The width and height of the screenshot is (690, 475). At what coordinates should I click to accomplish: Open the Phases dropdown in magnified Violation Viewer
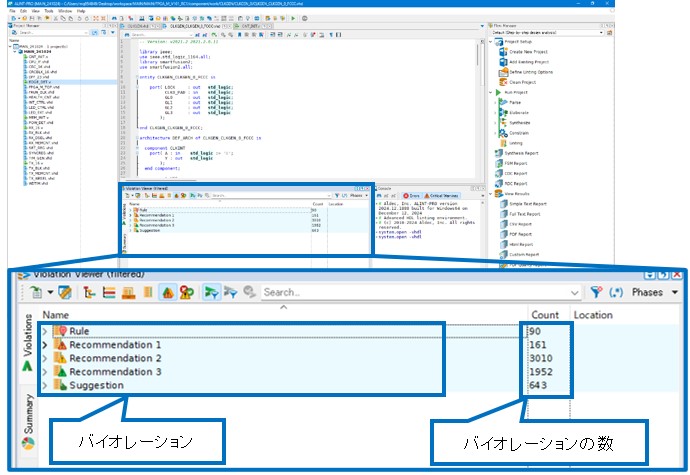point(655,292)
